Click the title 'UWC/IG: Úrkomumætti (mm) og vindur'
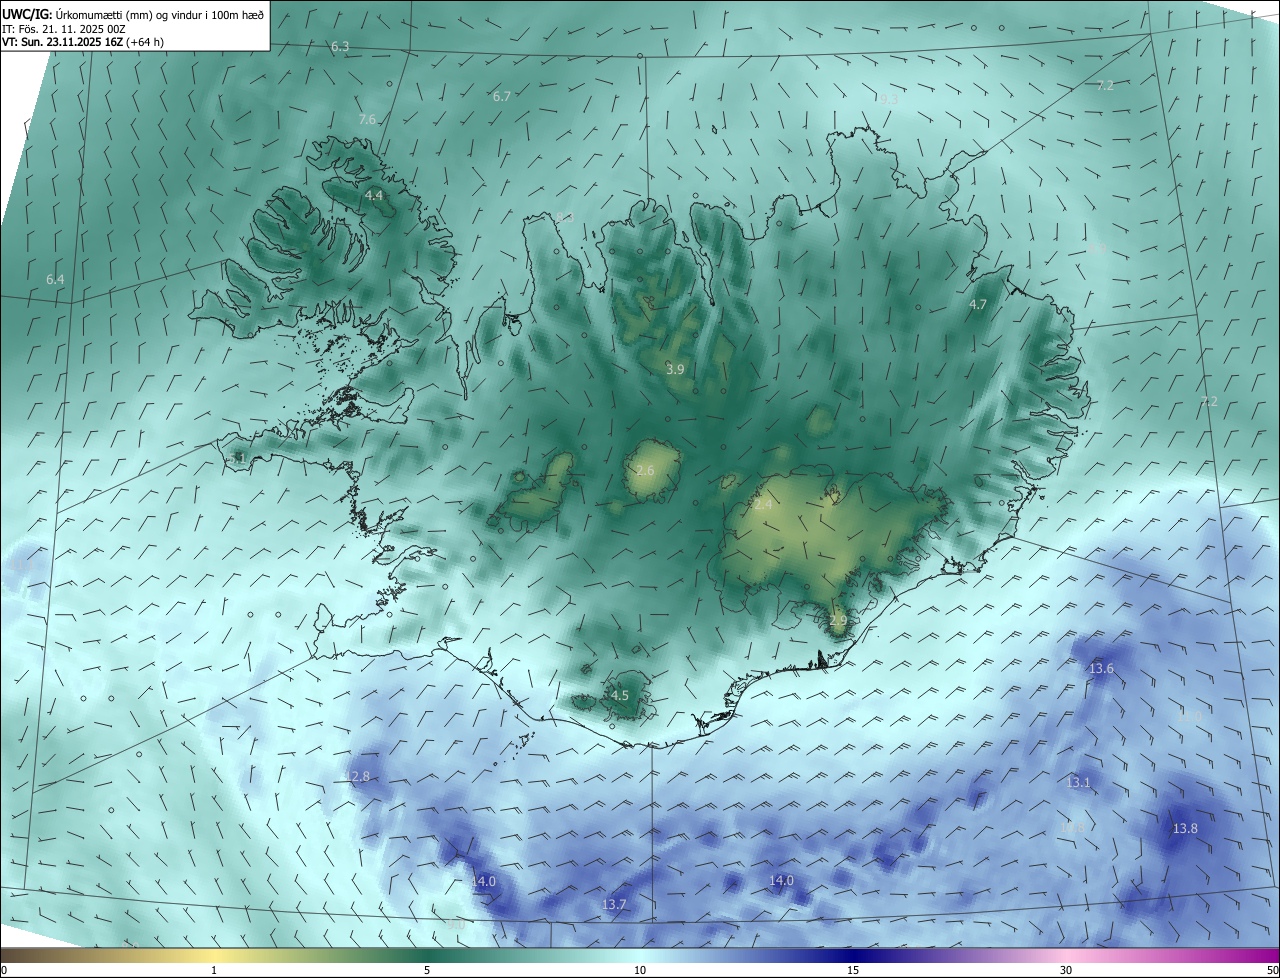1280x978 pixels. (133, 15)
